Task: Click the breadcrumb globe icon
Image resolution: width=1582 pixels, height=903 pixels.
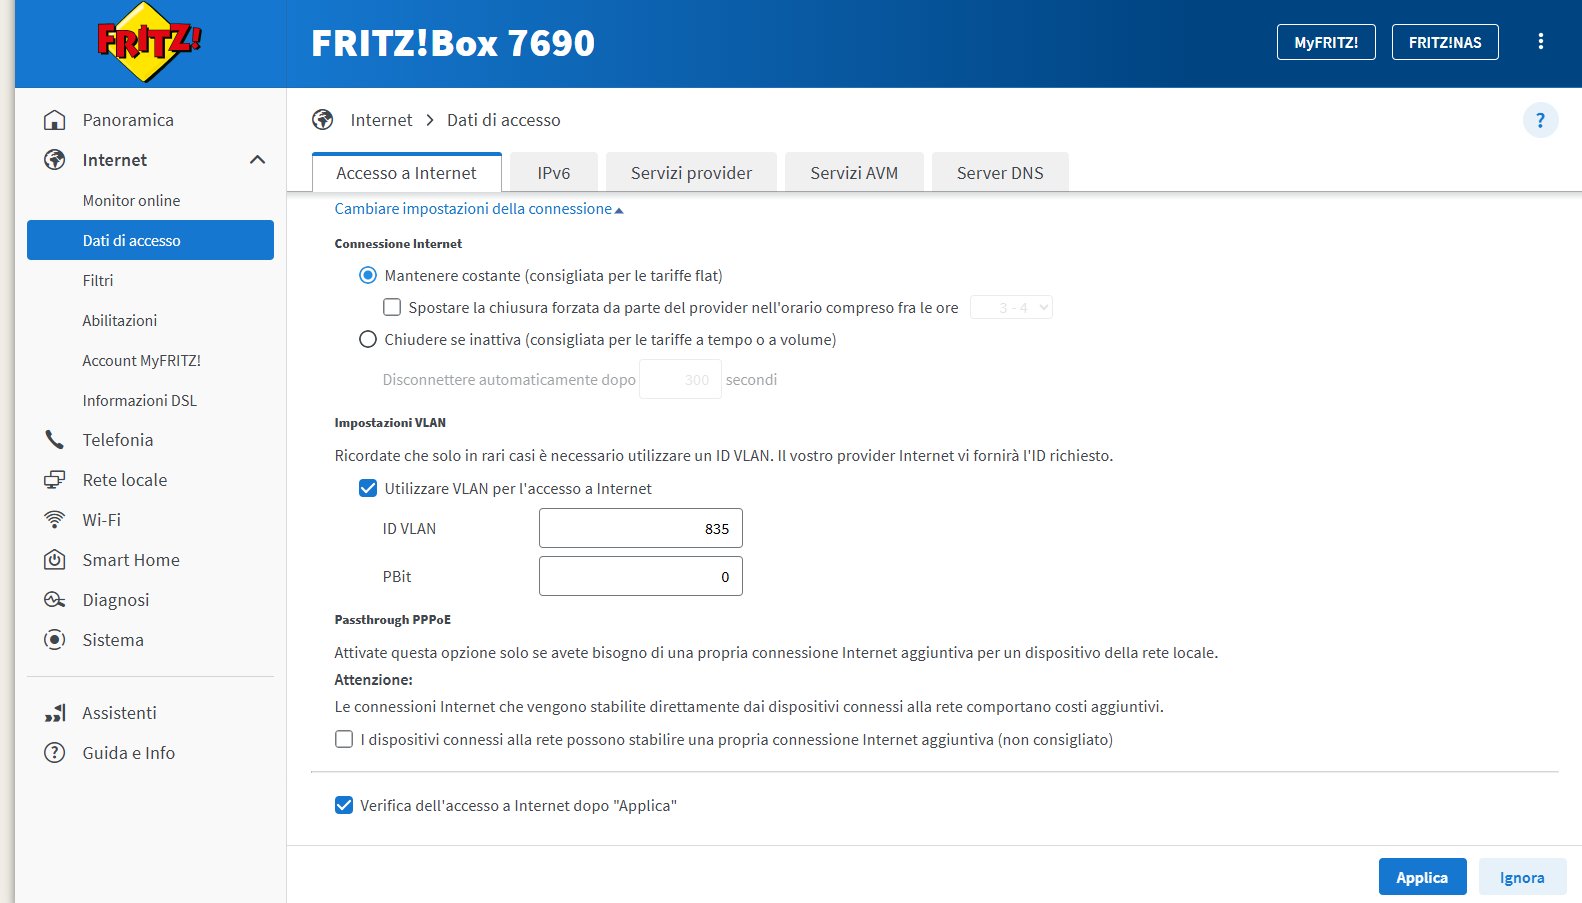Action: pos(323,120)
